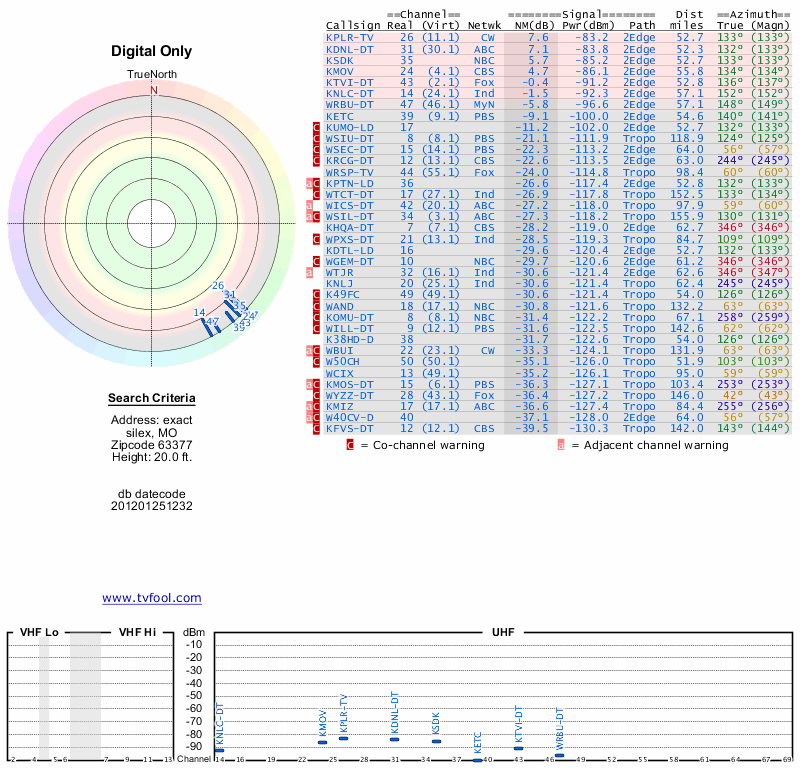
Task: Click the co-channel warning icon beside KUMO-LD
Action: [316, 128]
